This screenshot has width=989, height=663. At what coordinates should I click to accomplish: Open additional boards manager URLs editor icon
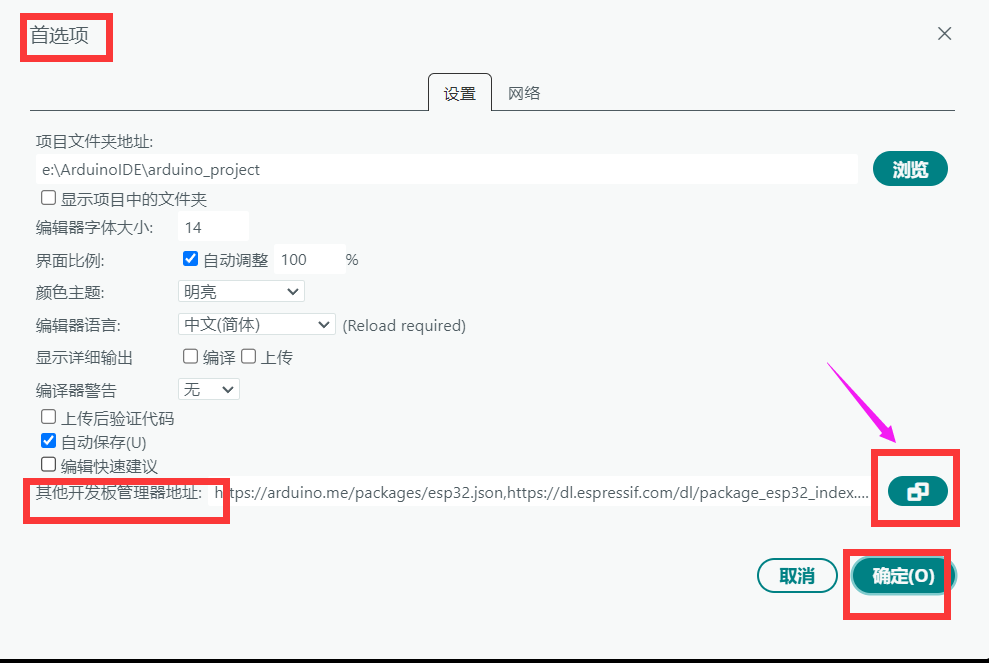point(918,491)
